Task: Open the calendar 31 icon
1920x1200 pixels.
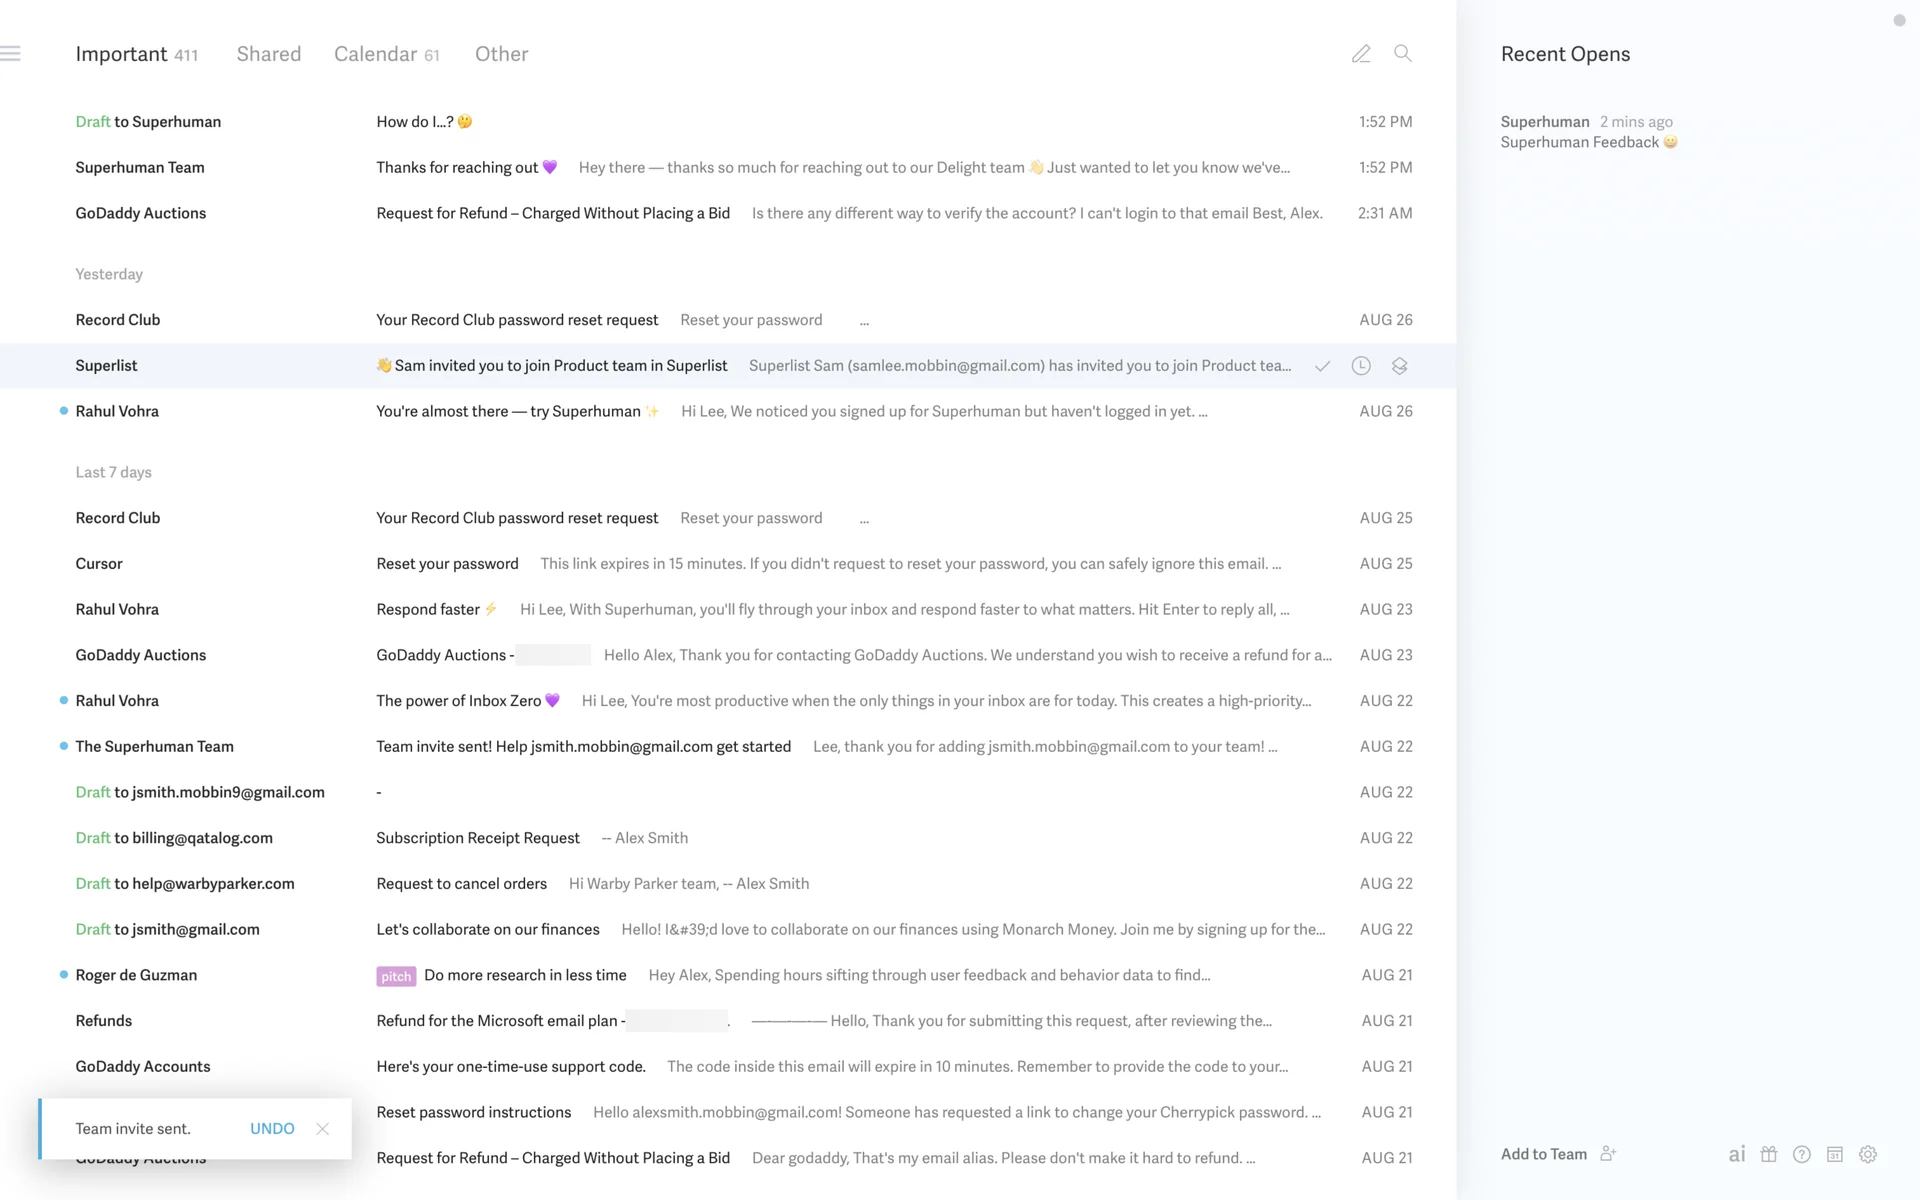Action: coord(1835,1154)
